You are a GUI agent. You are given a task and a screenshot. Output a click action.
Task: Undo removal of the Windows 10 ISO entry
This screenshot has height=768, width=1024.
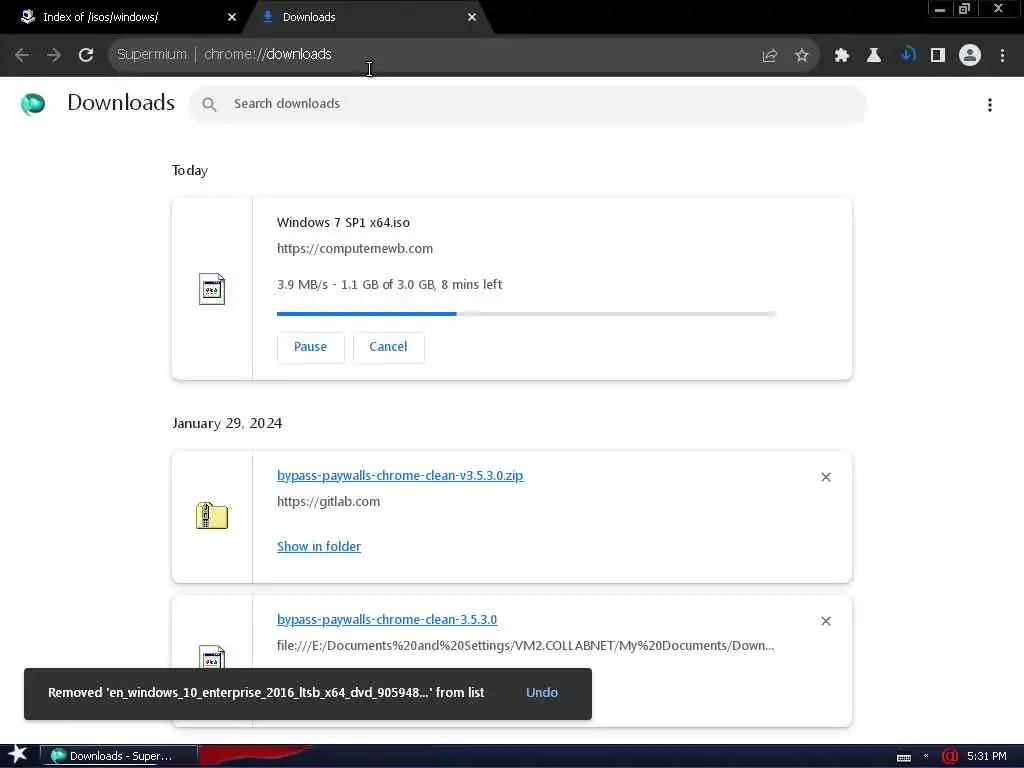click(542, 692)
